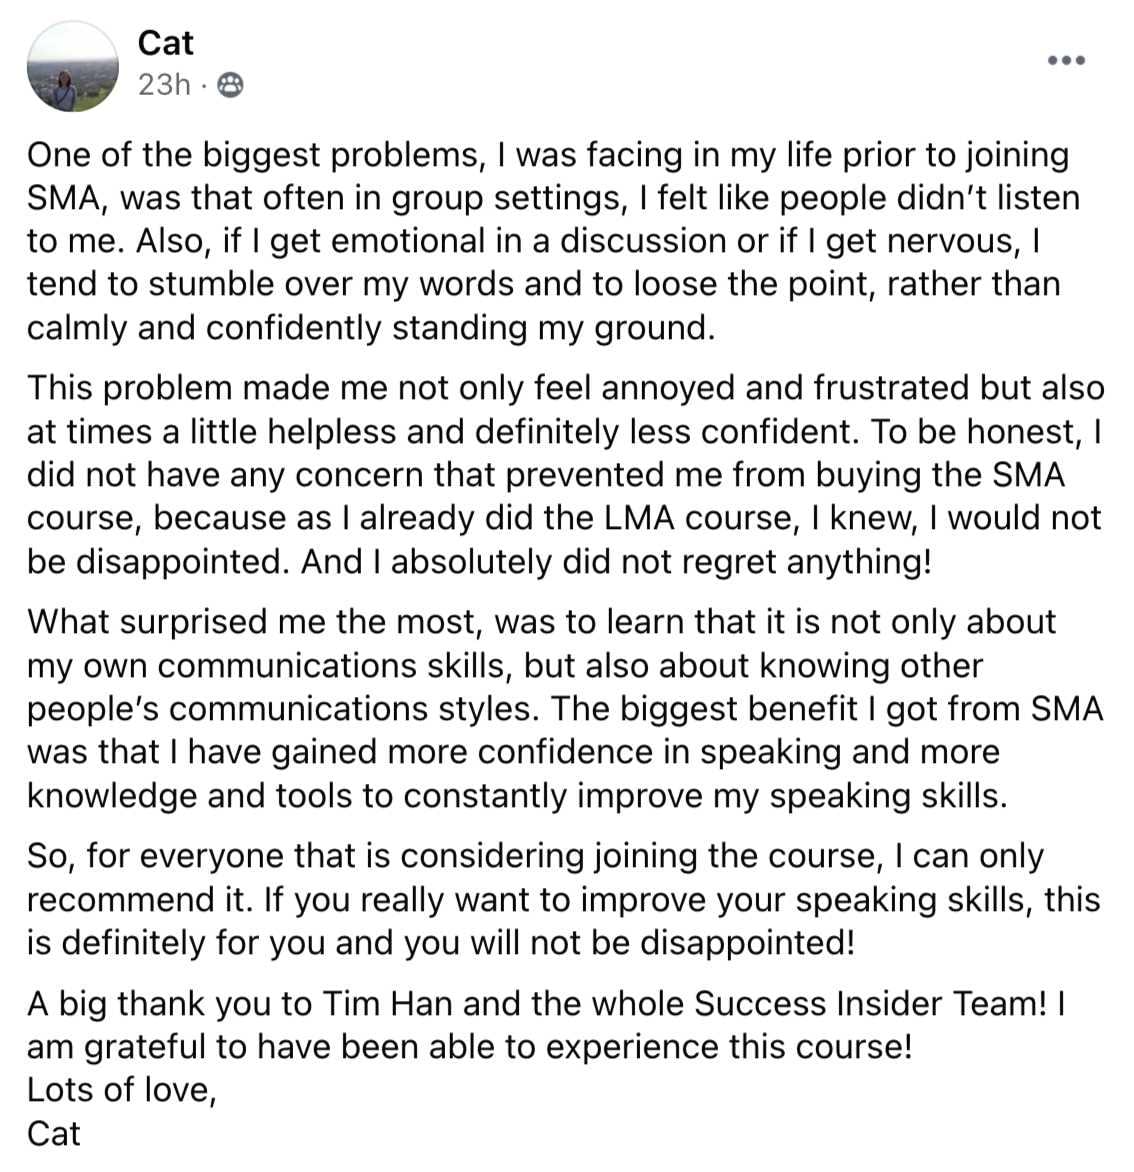The image size is (1134, 1172).
Task: Open the three-dot post options menu
Action: [1066, 61]
